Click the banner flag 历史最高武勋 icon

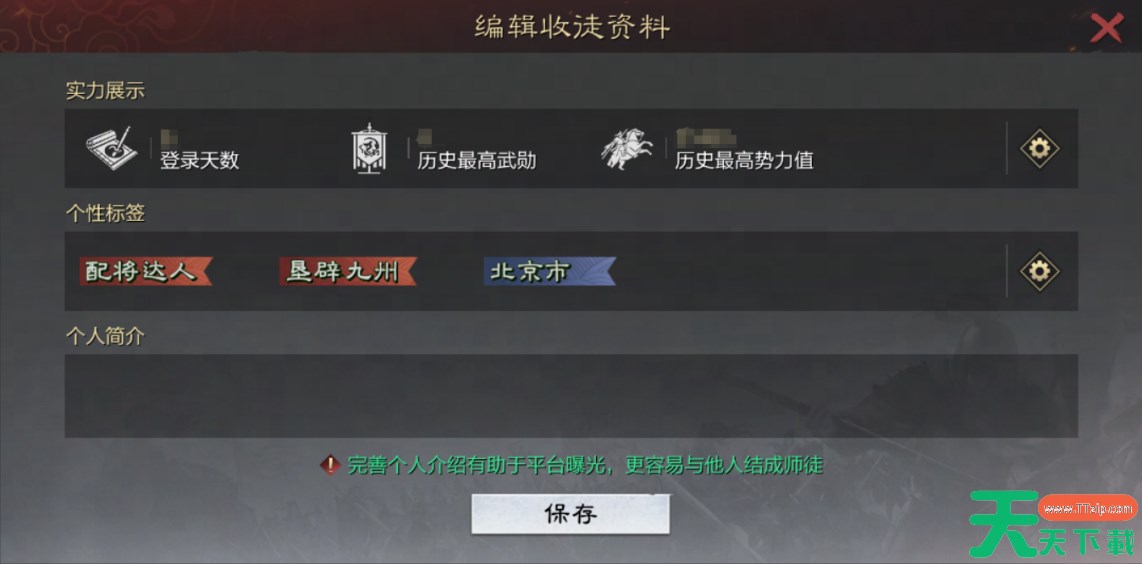369,149
